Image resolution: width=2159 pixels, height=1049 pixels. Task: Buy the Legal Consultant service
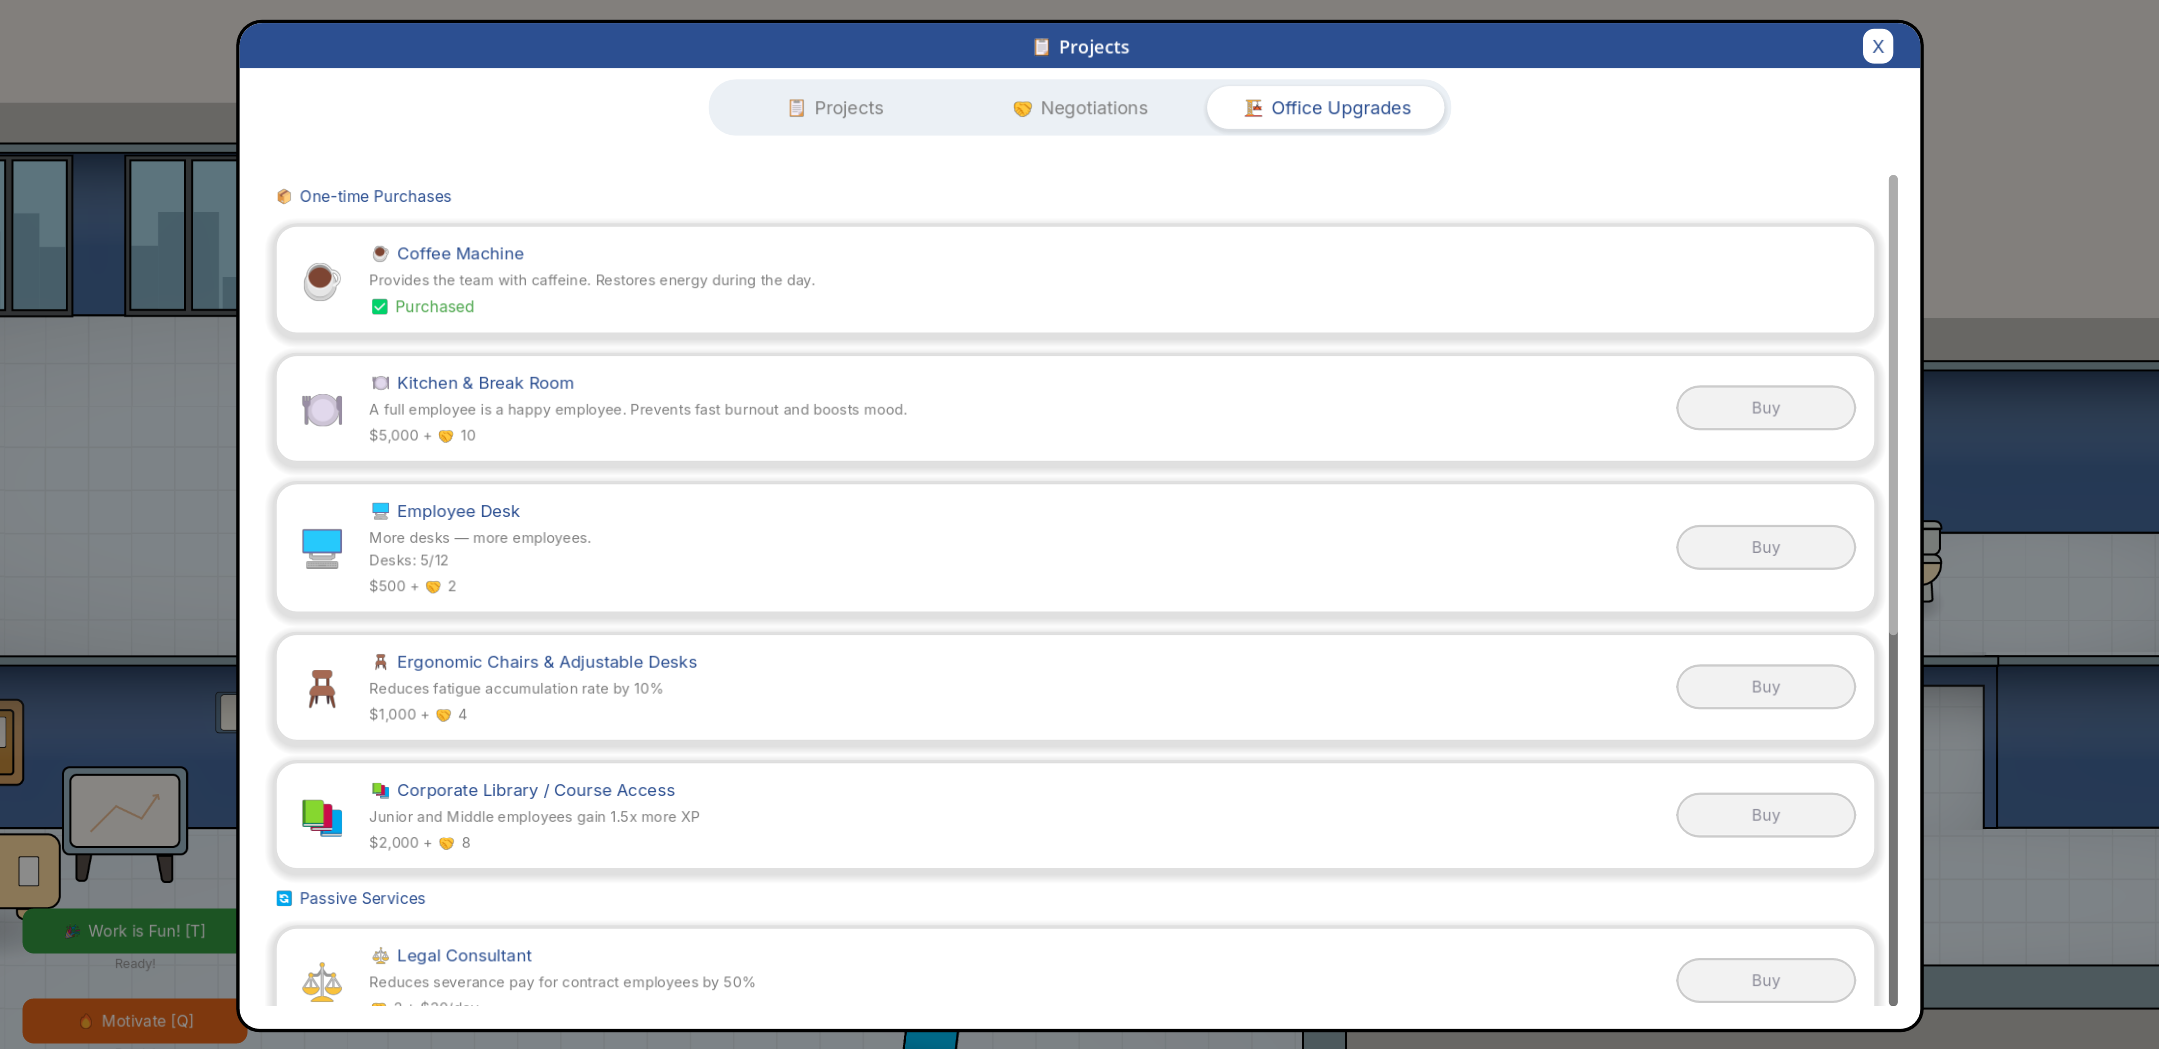point(1765,980)
